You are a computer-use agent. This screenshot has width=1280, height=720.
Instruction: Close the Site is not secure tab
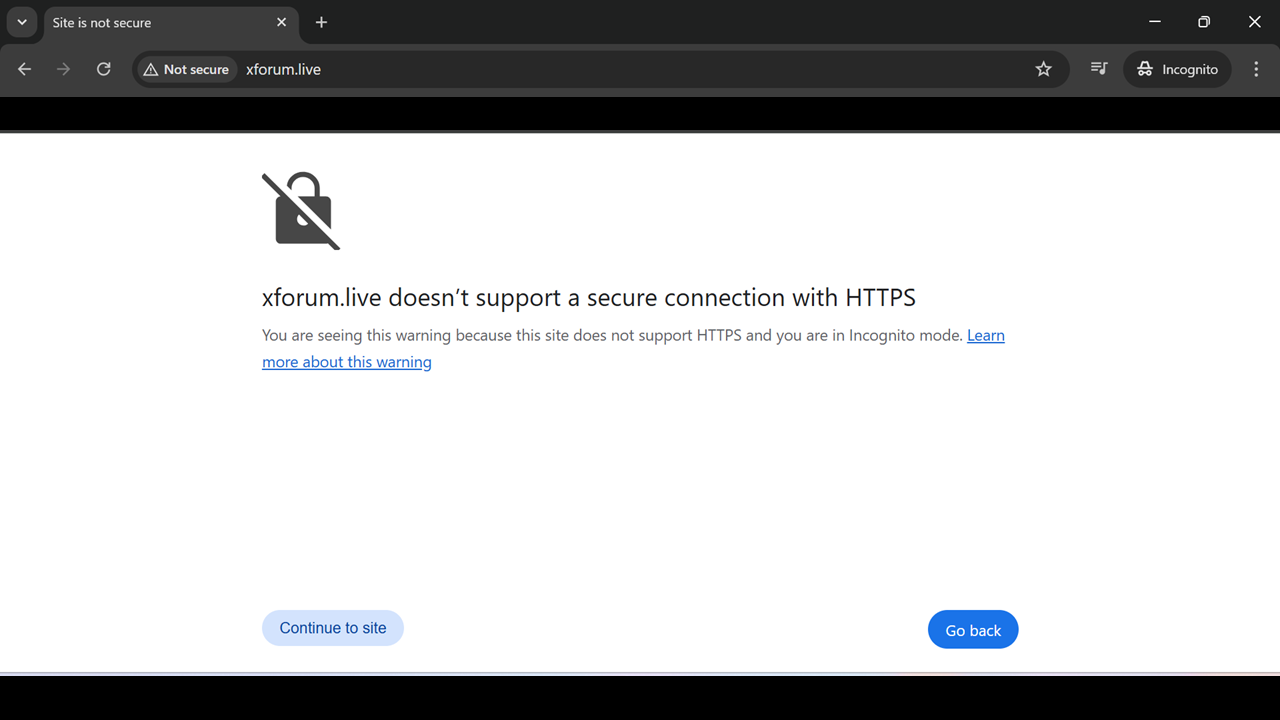(282, 22)
